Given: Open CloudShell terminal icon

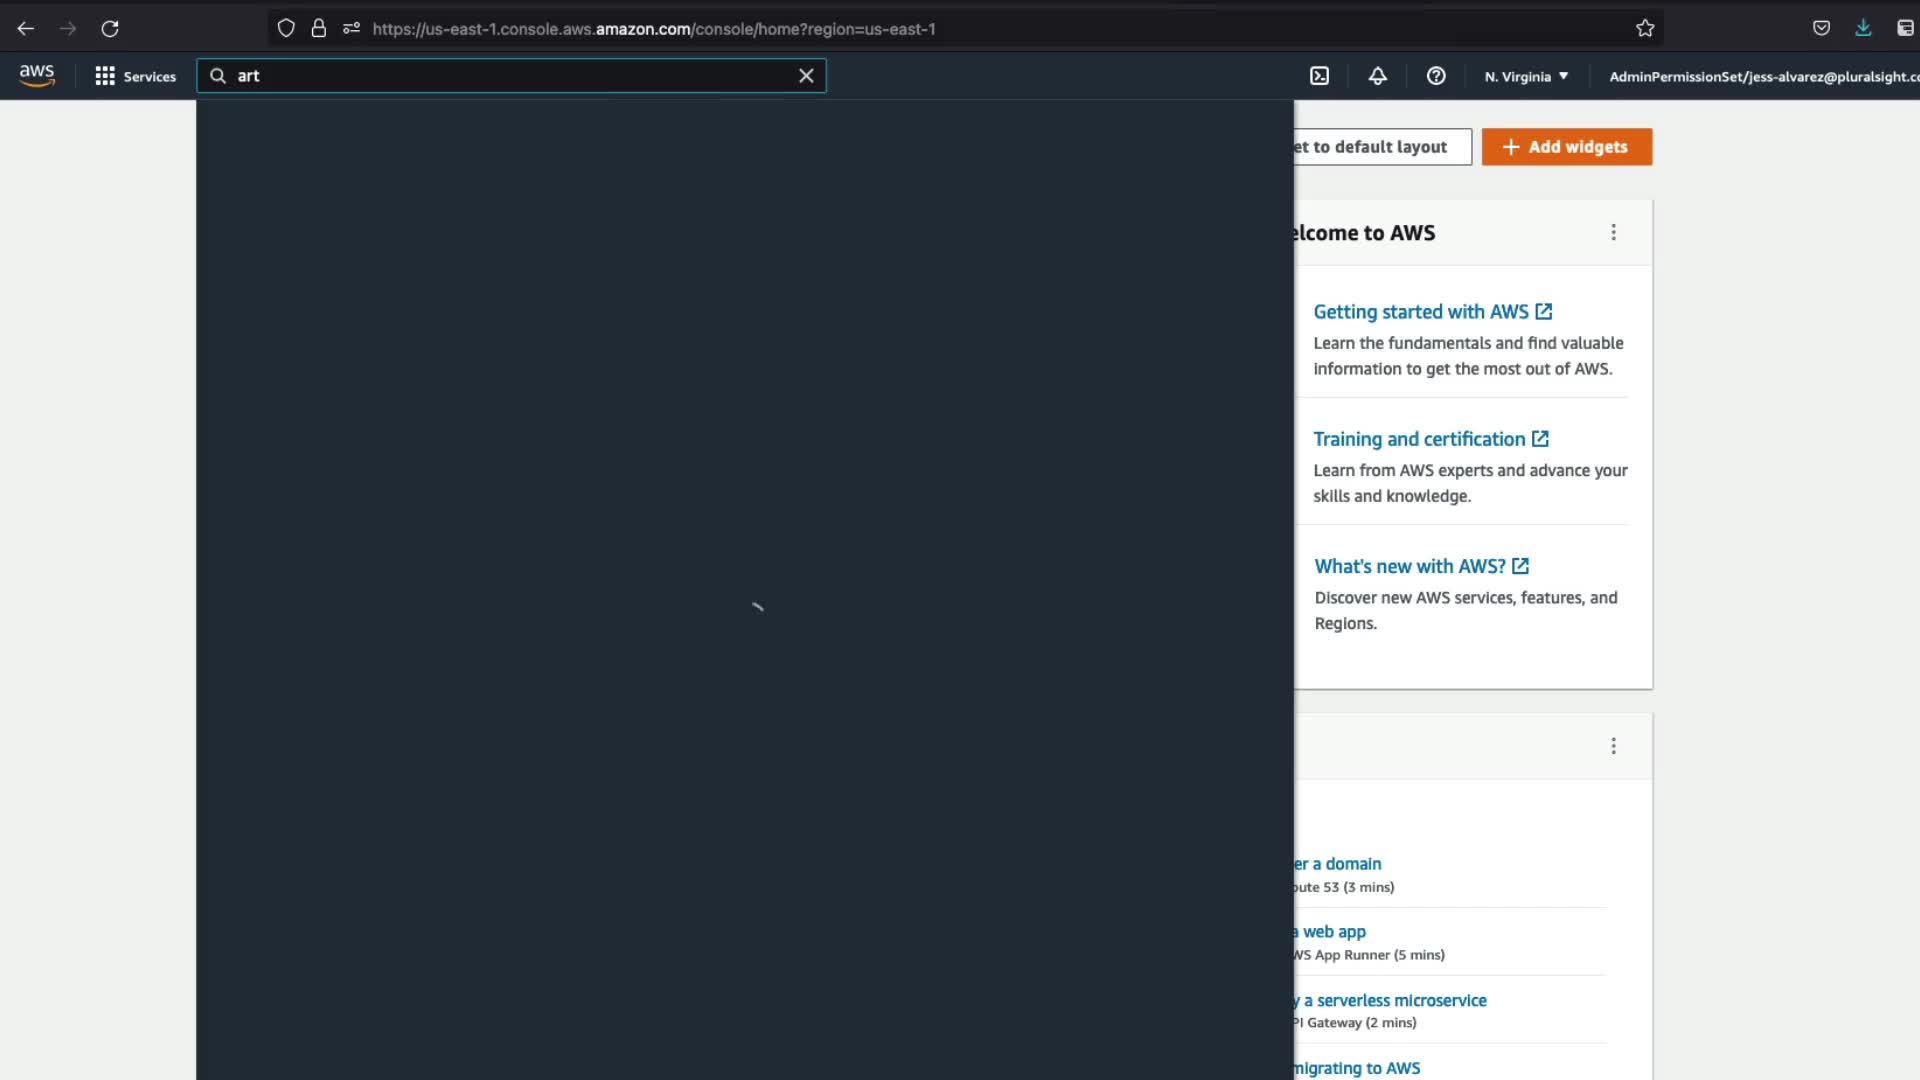Looking at the screenshot, I should 1319,76.
